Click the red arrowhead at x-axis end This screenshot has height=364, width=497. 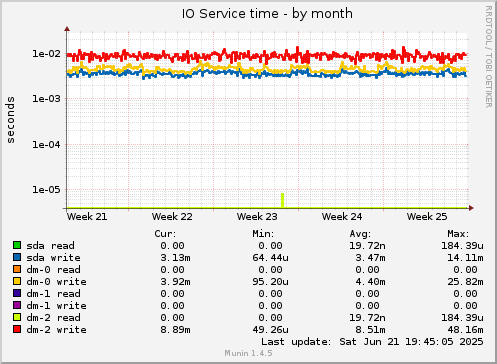click(471, 208)
